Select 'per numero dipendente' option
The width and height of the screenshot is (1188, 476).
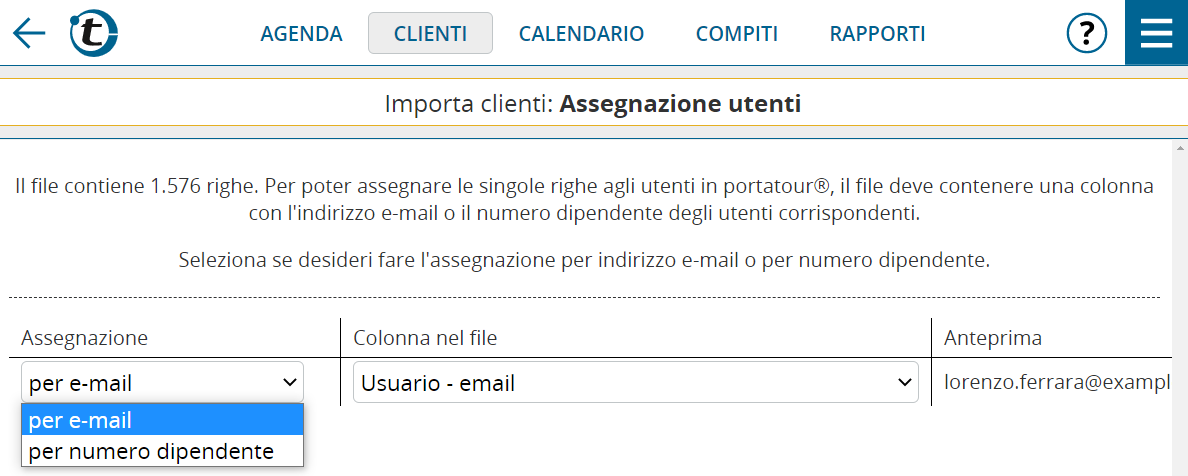coord(162,451)
